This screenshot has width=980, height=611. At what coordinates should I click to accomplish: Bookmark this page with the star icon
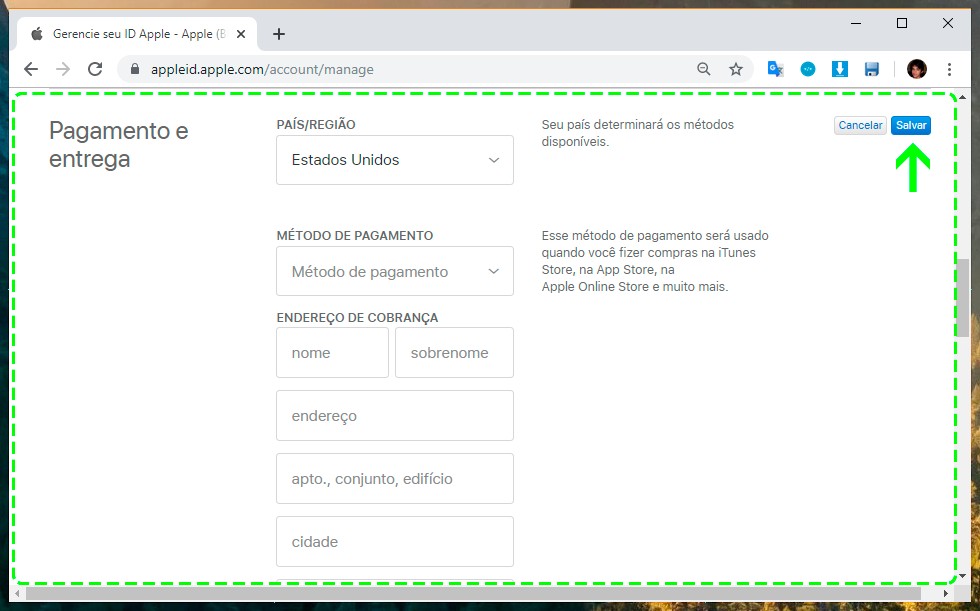[x=736, y=69]
